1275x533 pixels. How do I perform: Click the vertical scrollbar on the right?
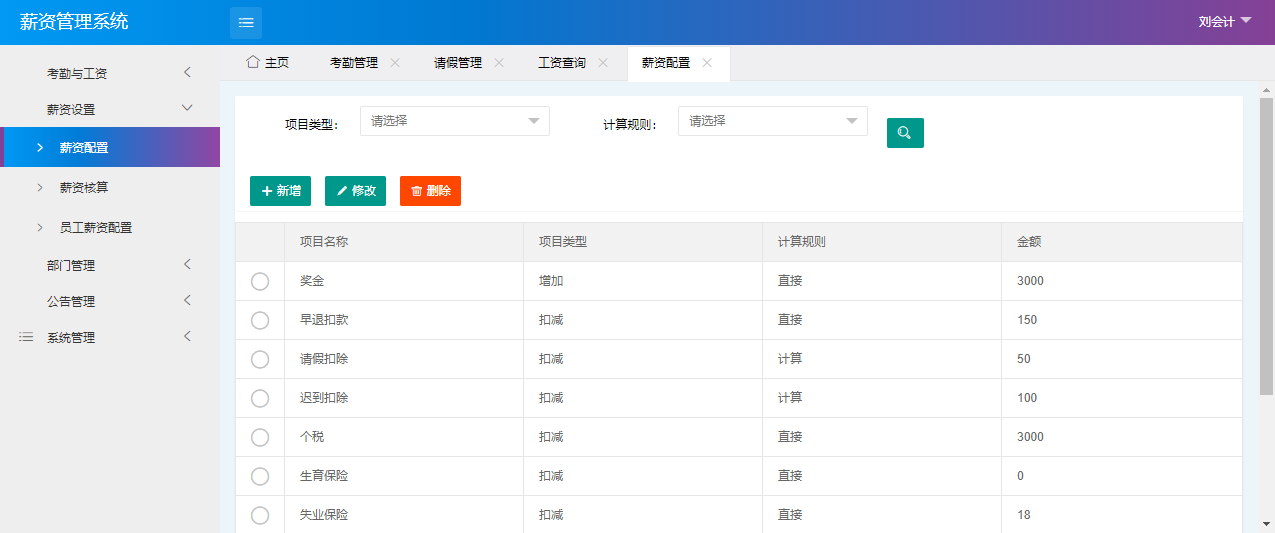pyautogui.click(x=1266, y=250)
